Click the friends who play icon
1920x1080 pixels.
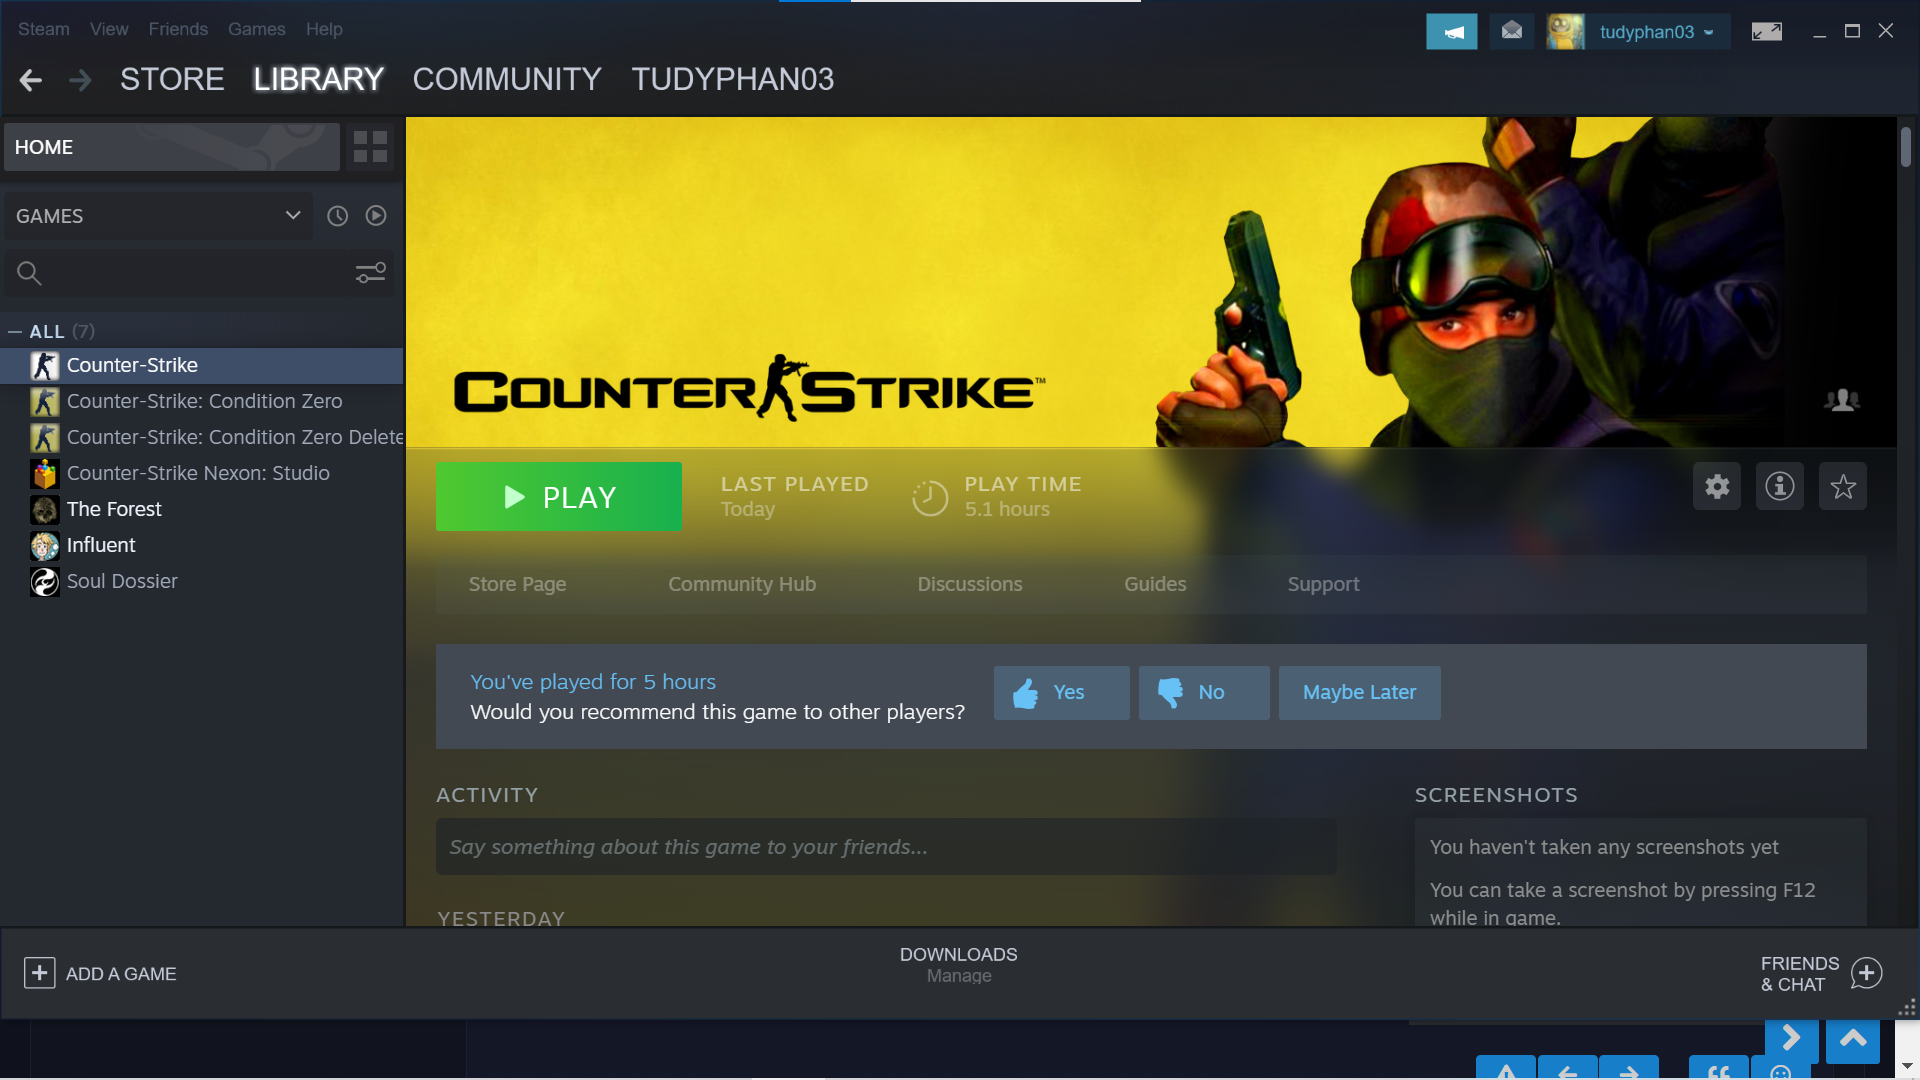tap(1841, 401)
